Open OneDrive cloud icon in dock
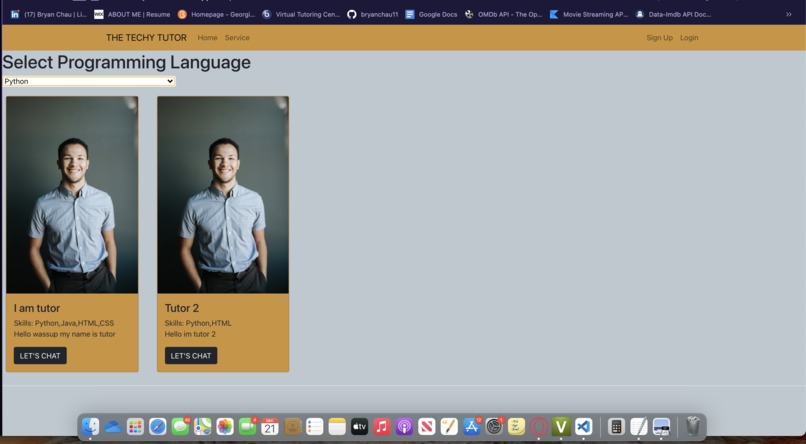The image size is (806, 444). pyautogui.click(x=113, y=427)
